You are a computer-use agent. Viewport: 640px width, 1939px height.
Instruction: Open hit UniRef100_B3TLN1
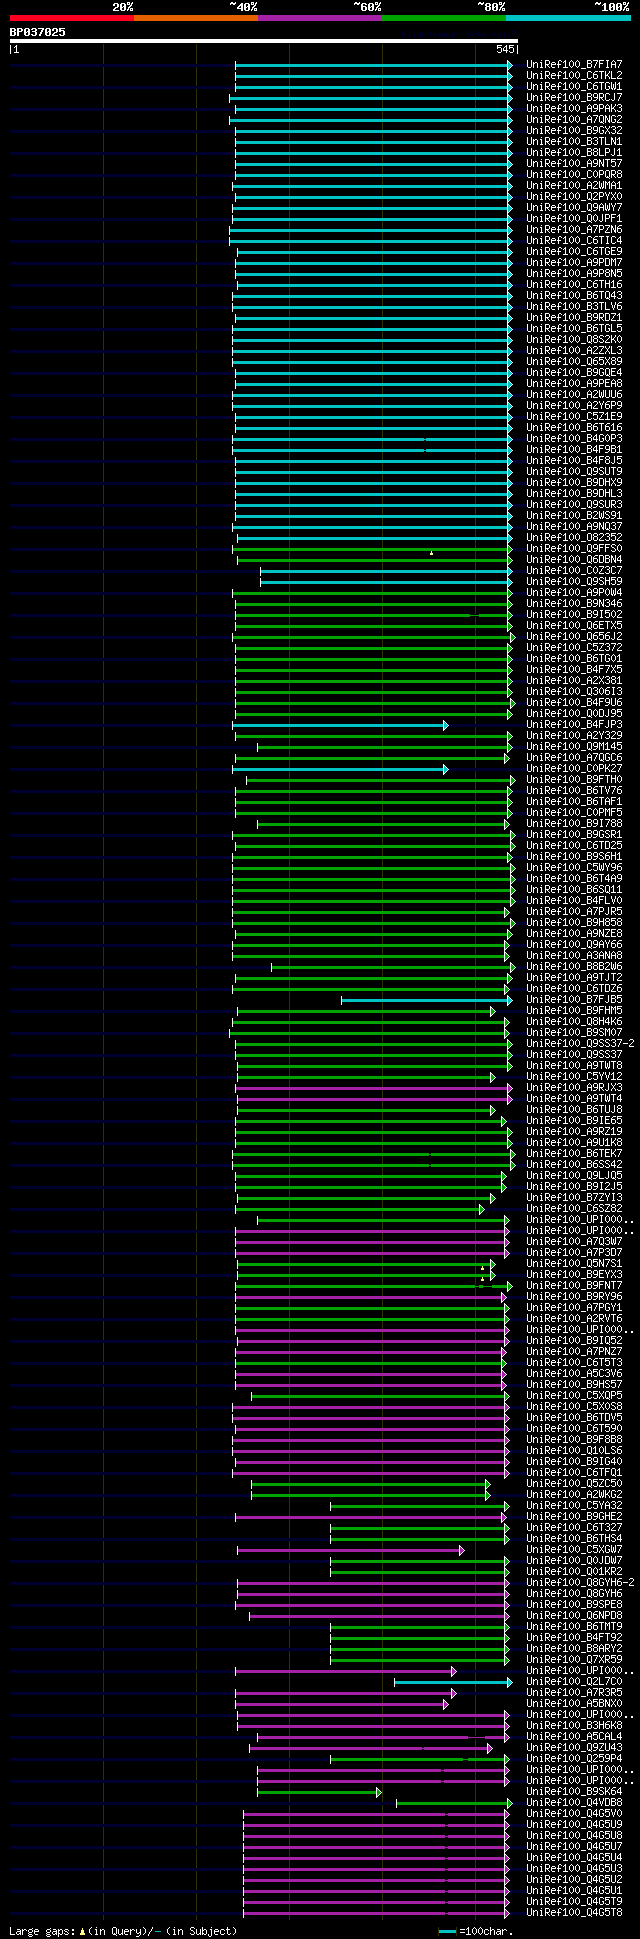tap(574, 141)
